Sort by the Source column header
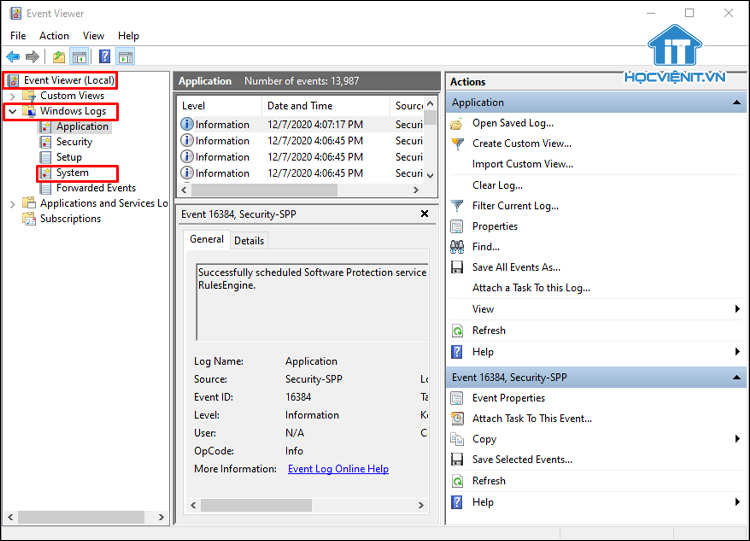This screenshot has width=750, height=541. tap(408, 106)
